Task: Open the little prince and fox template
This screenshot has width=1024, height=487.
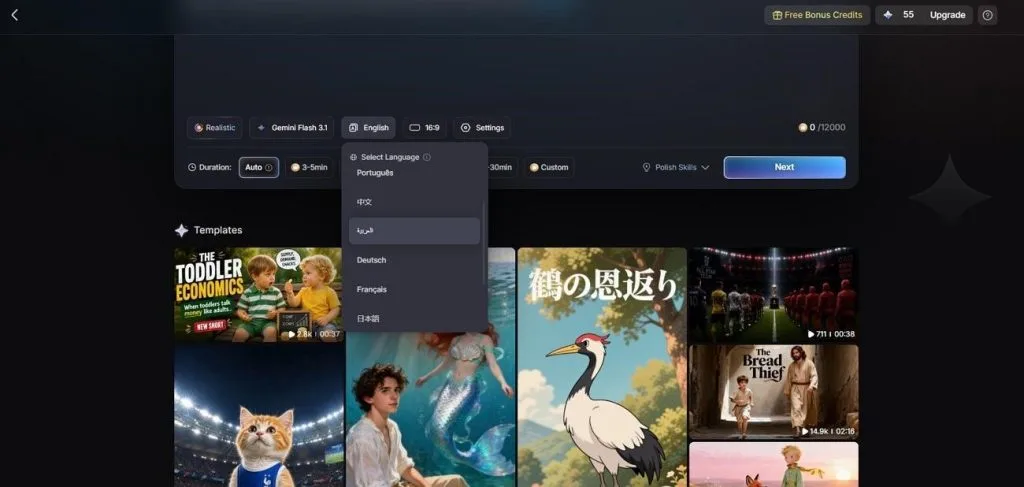Action: pyautogui.click(x=773, y=465)
